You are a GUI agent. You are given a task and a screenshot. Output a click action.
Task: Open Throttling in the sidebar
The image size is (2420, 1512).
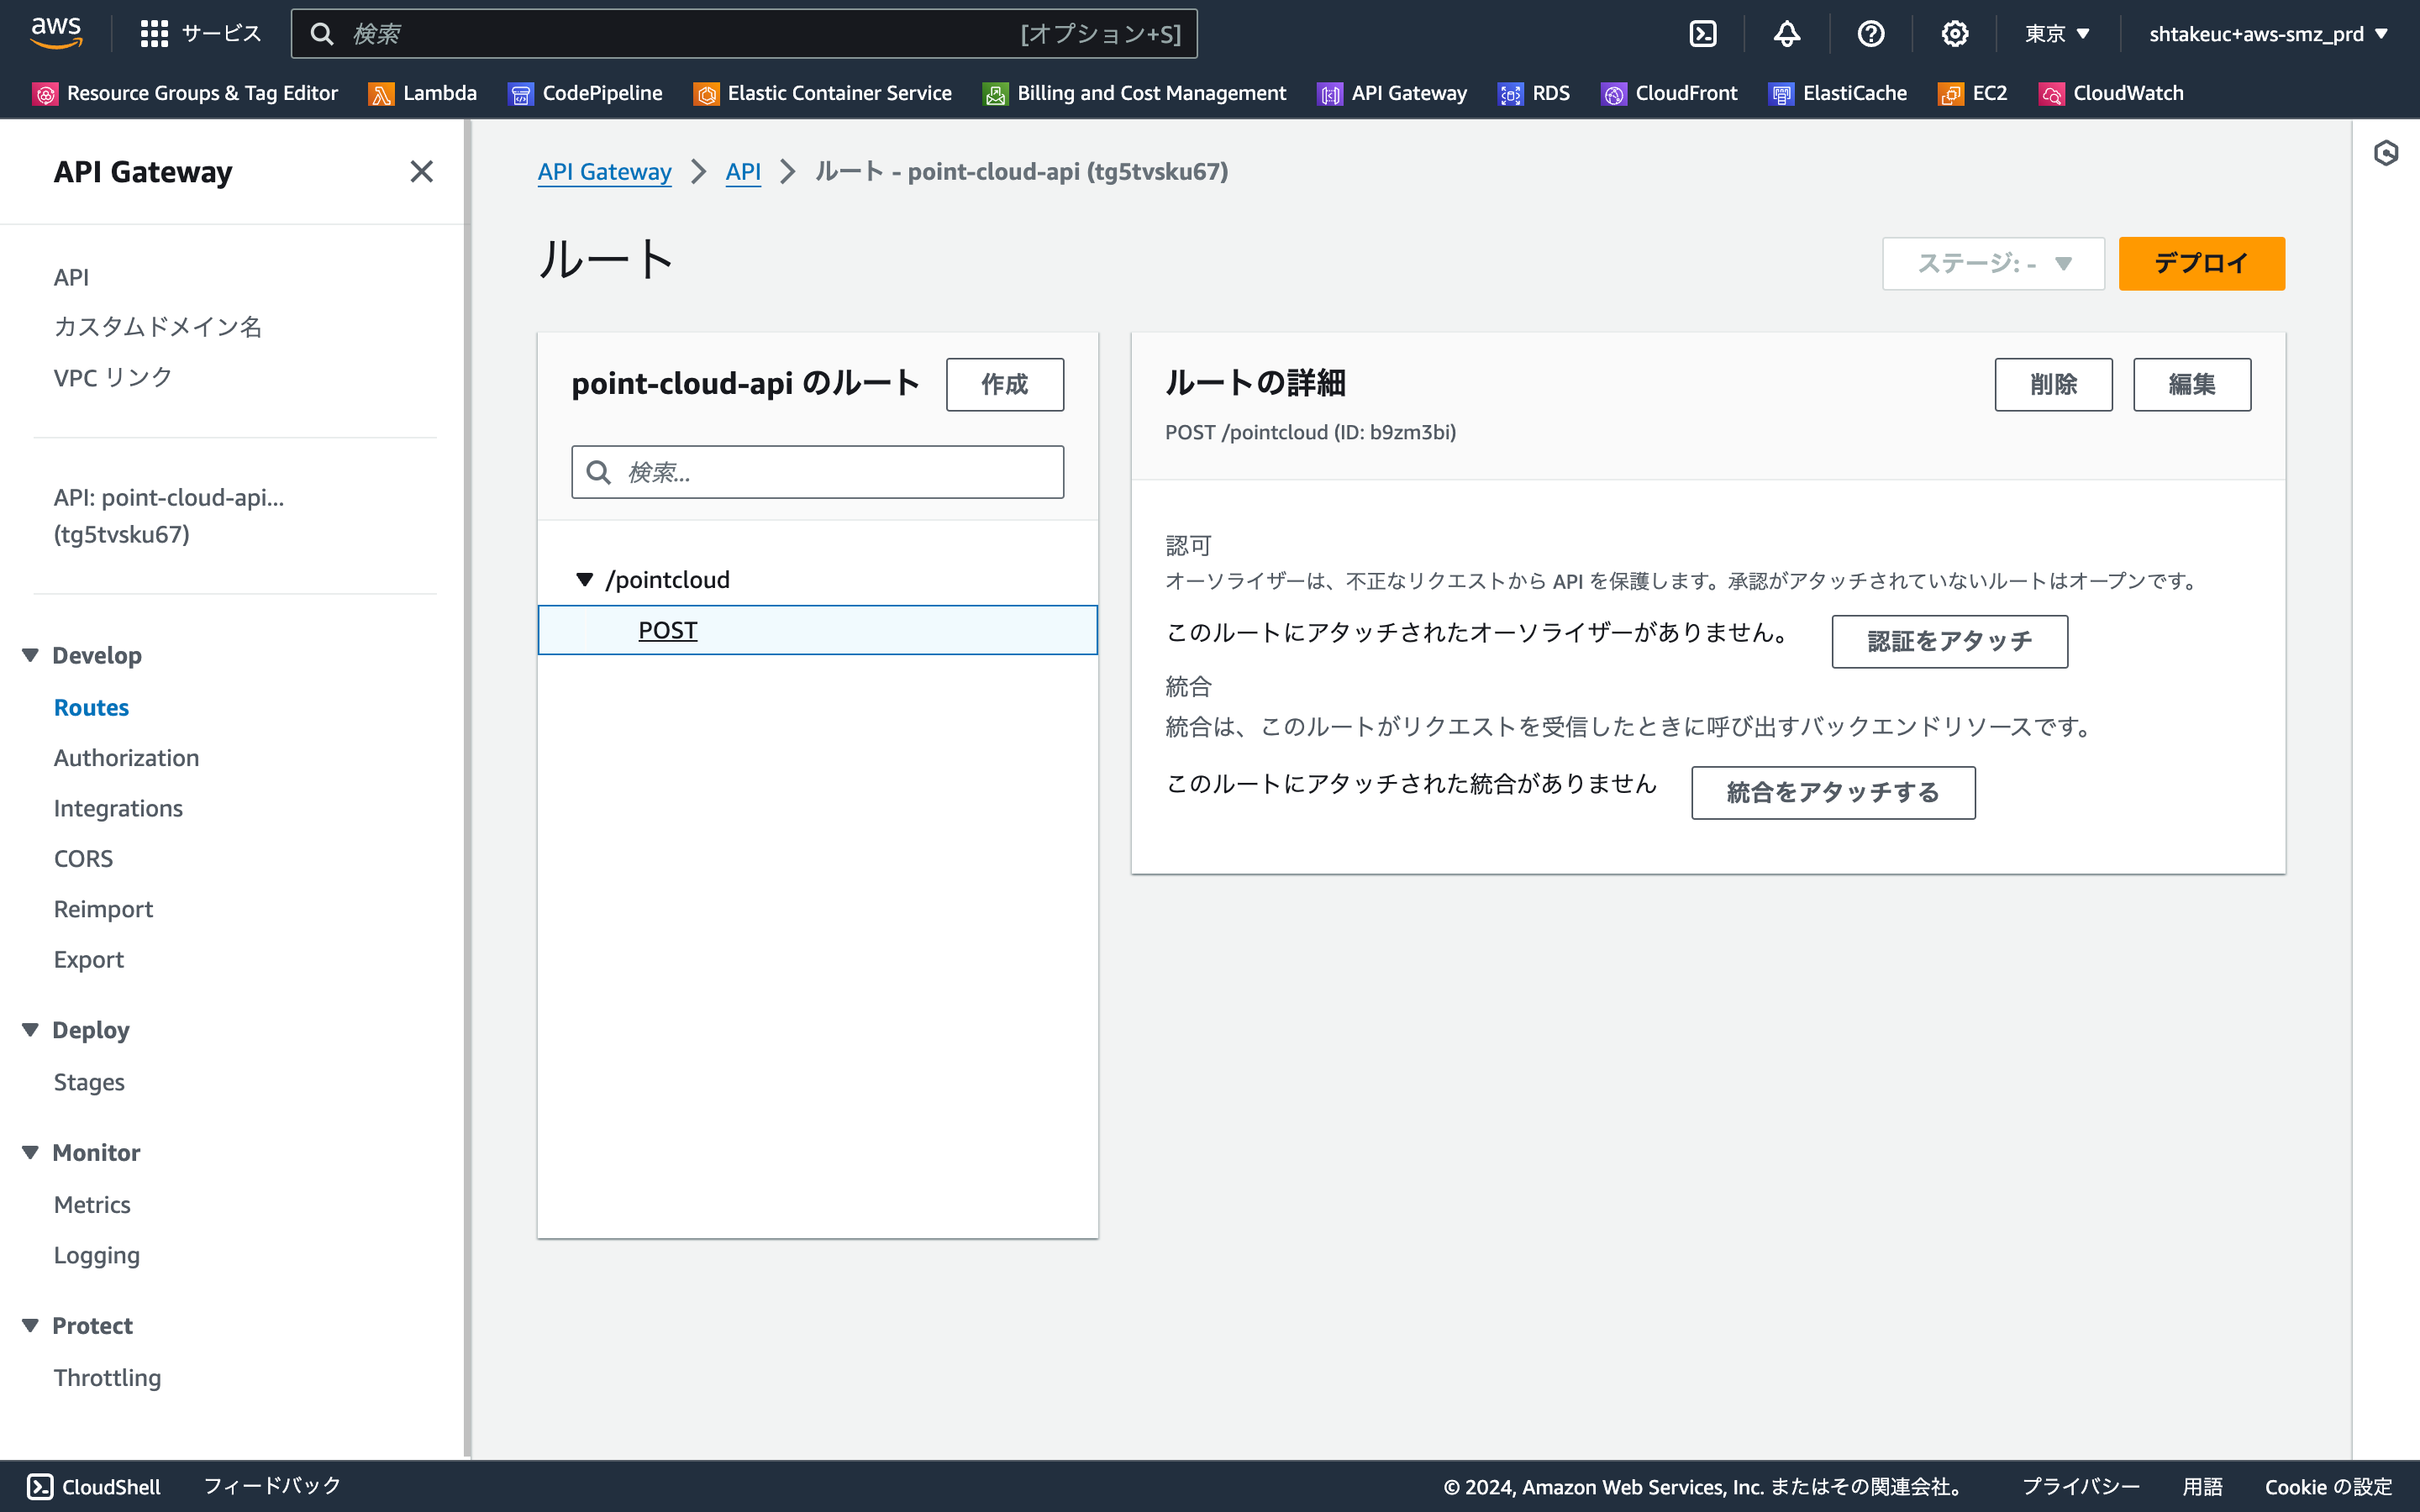(107, 1377)
